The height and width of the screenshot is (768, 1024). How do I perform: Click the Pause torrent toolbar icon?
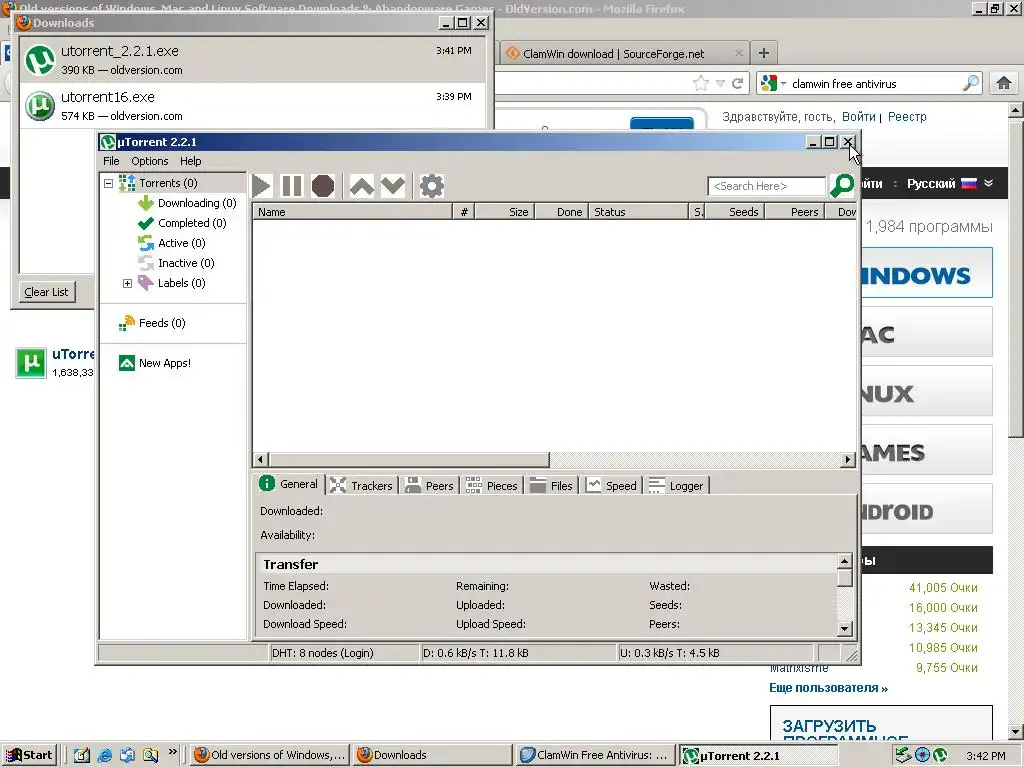(x=291, y=186)
